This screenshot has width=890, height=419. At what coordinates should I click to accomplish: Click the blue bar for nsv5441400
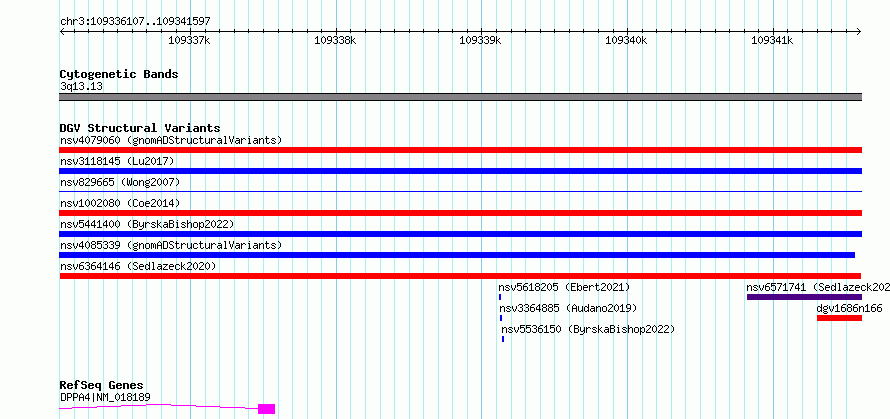point(460,234)
